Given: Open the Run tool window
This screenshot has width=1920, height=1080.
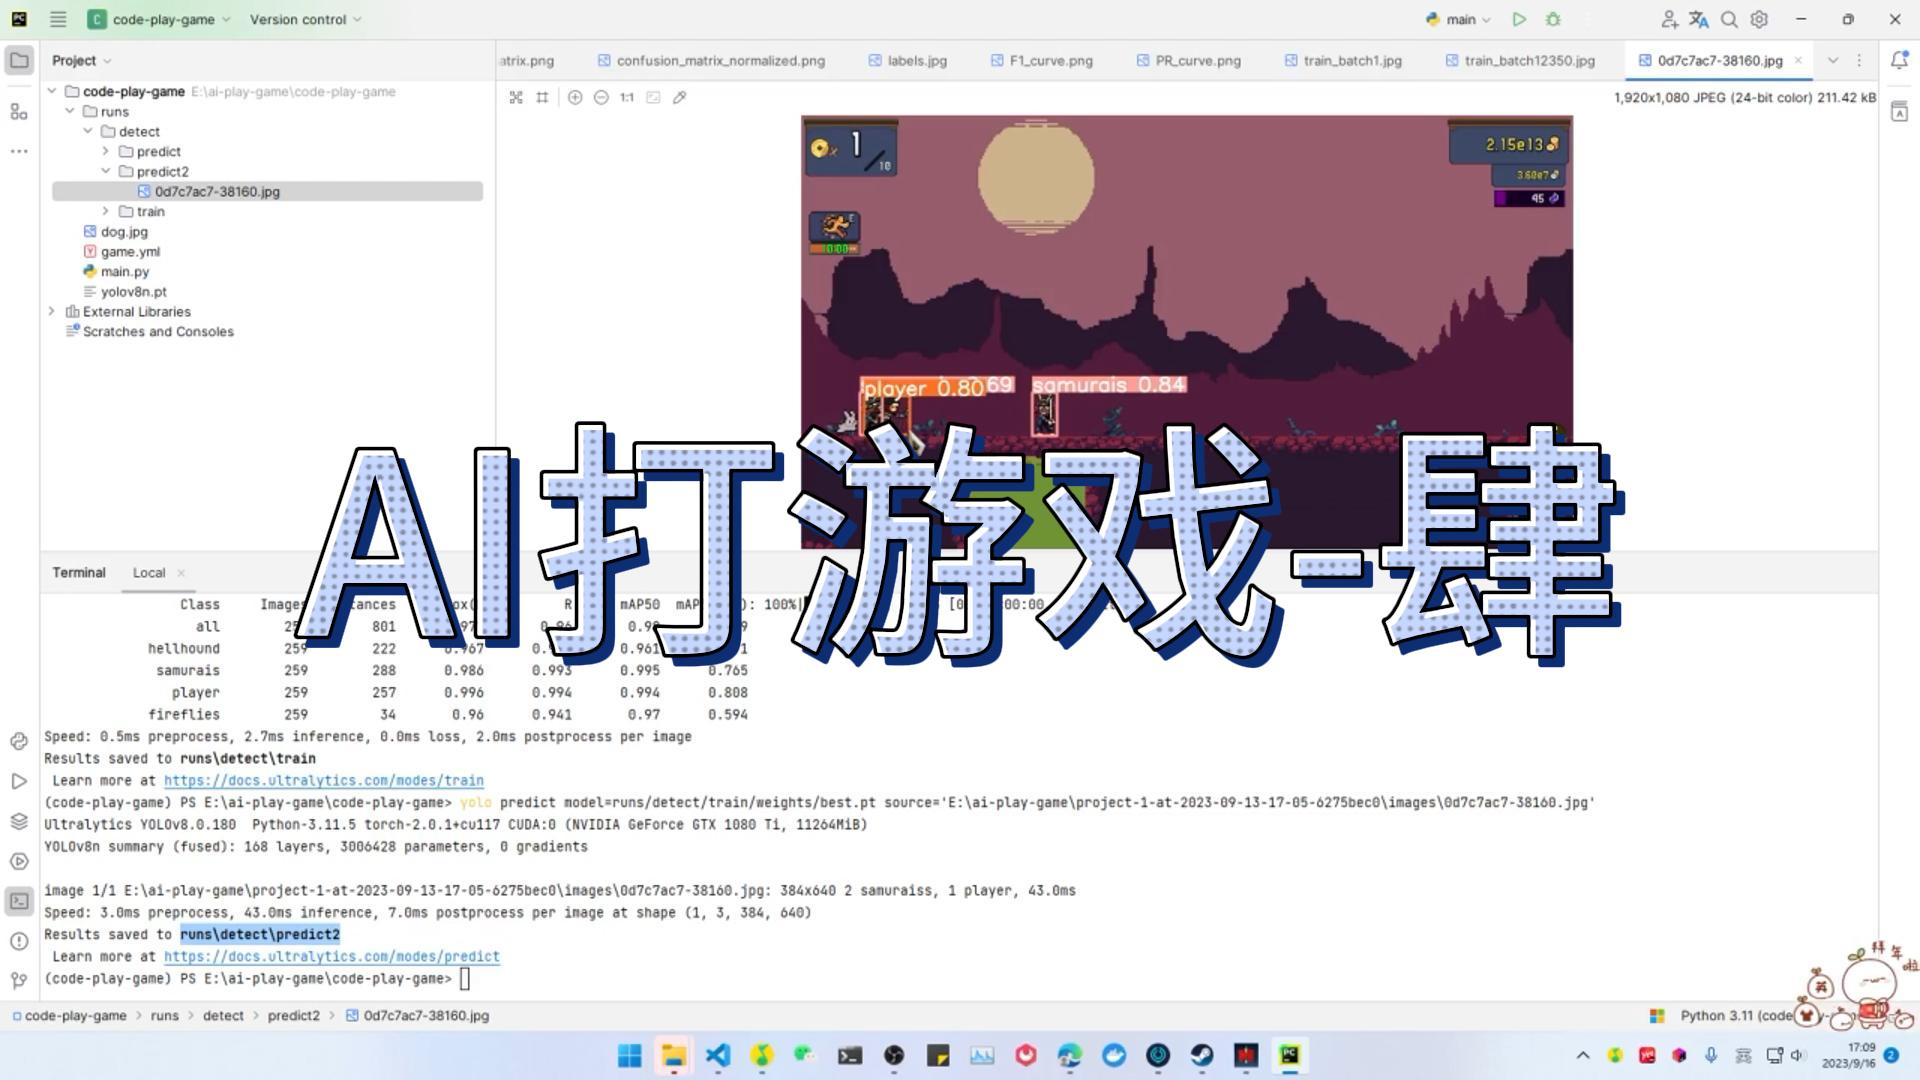Looking at the screenshot, I should coord(19,781).
